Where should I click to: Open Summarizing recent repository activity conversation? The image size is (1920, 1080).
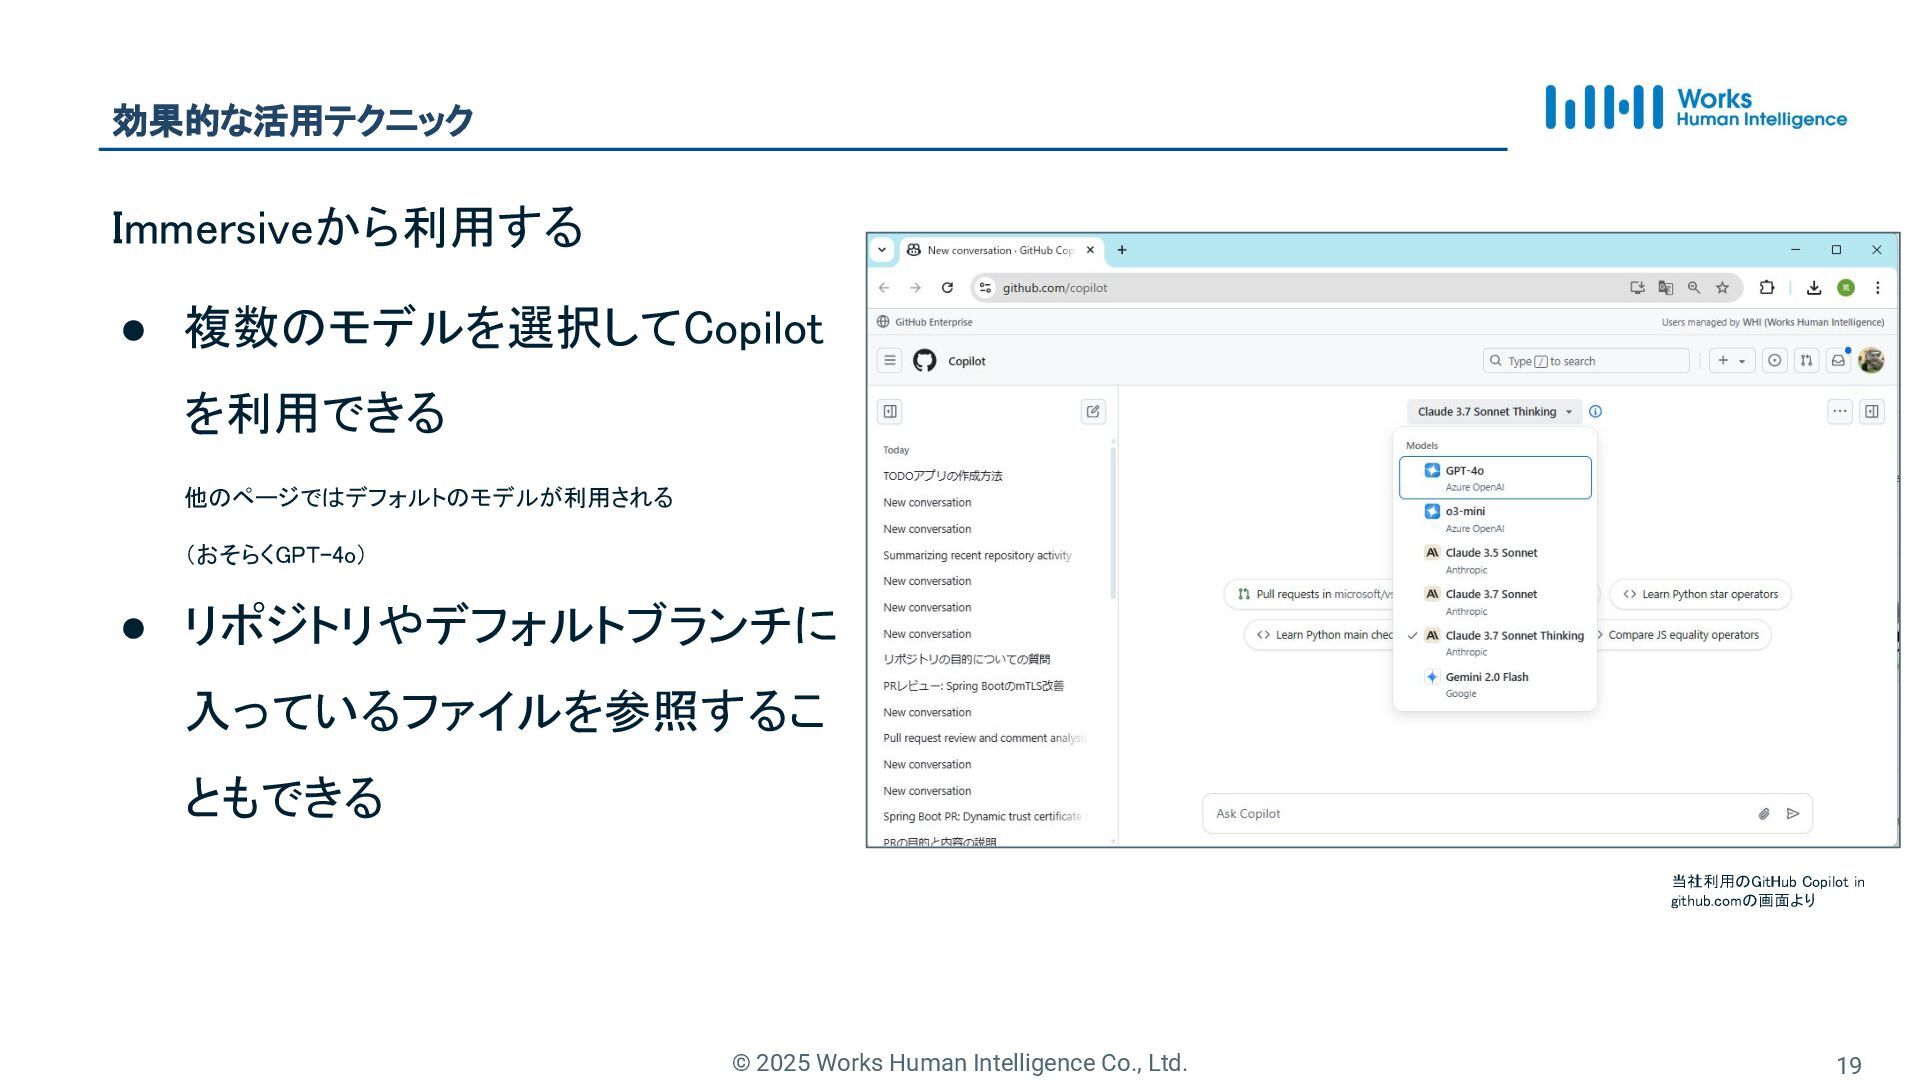[x=977, y=555]
